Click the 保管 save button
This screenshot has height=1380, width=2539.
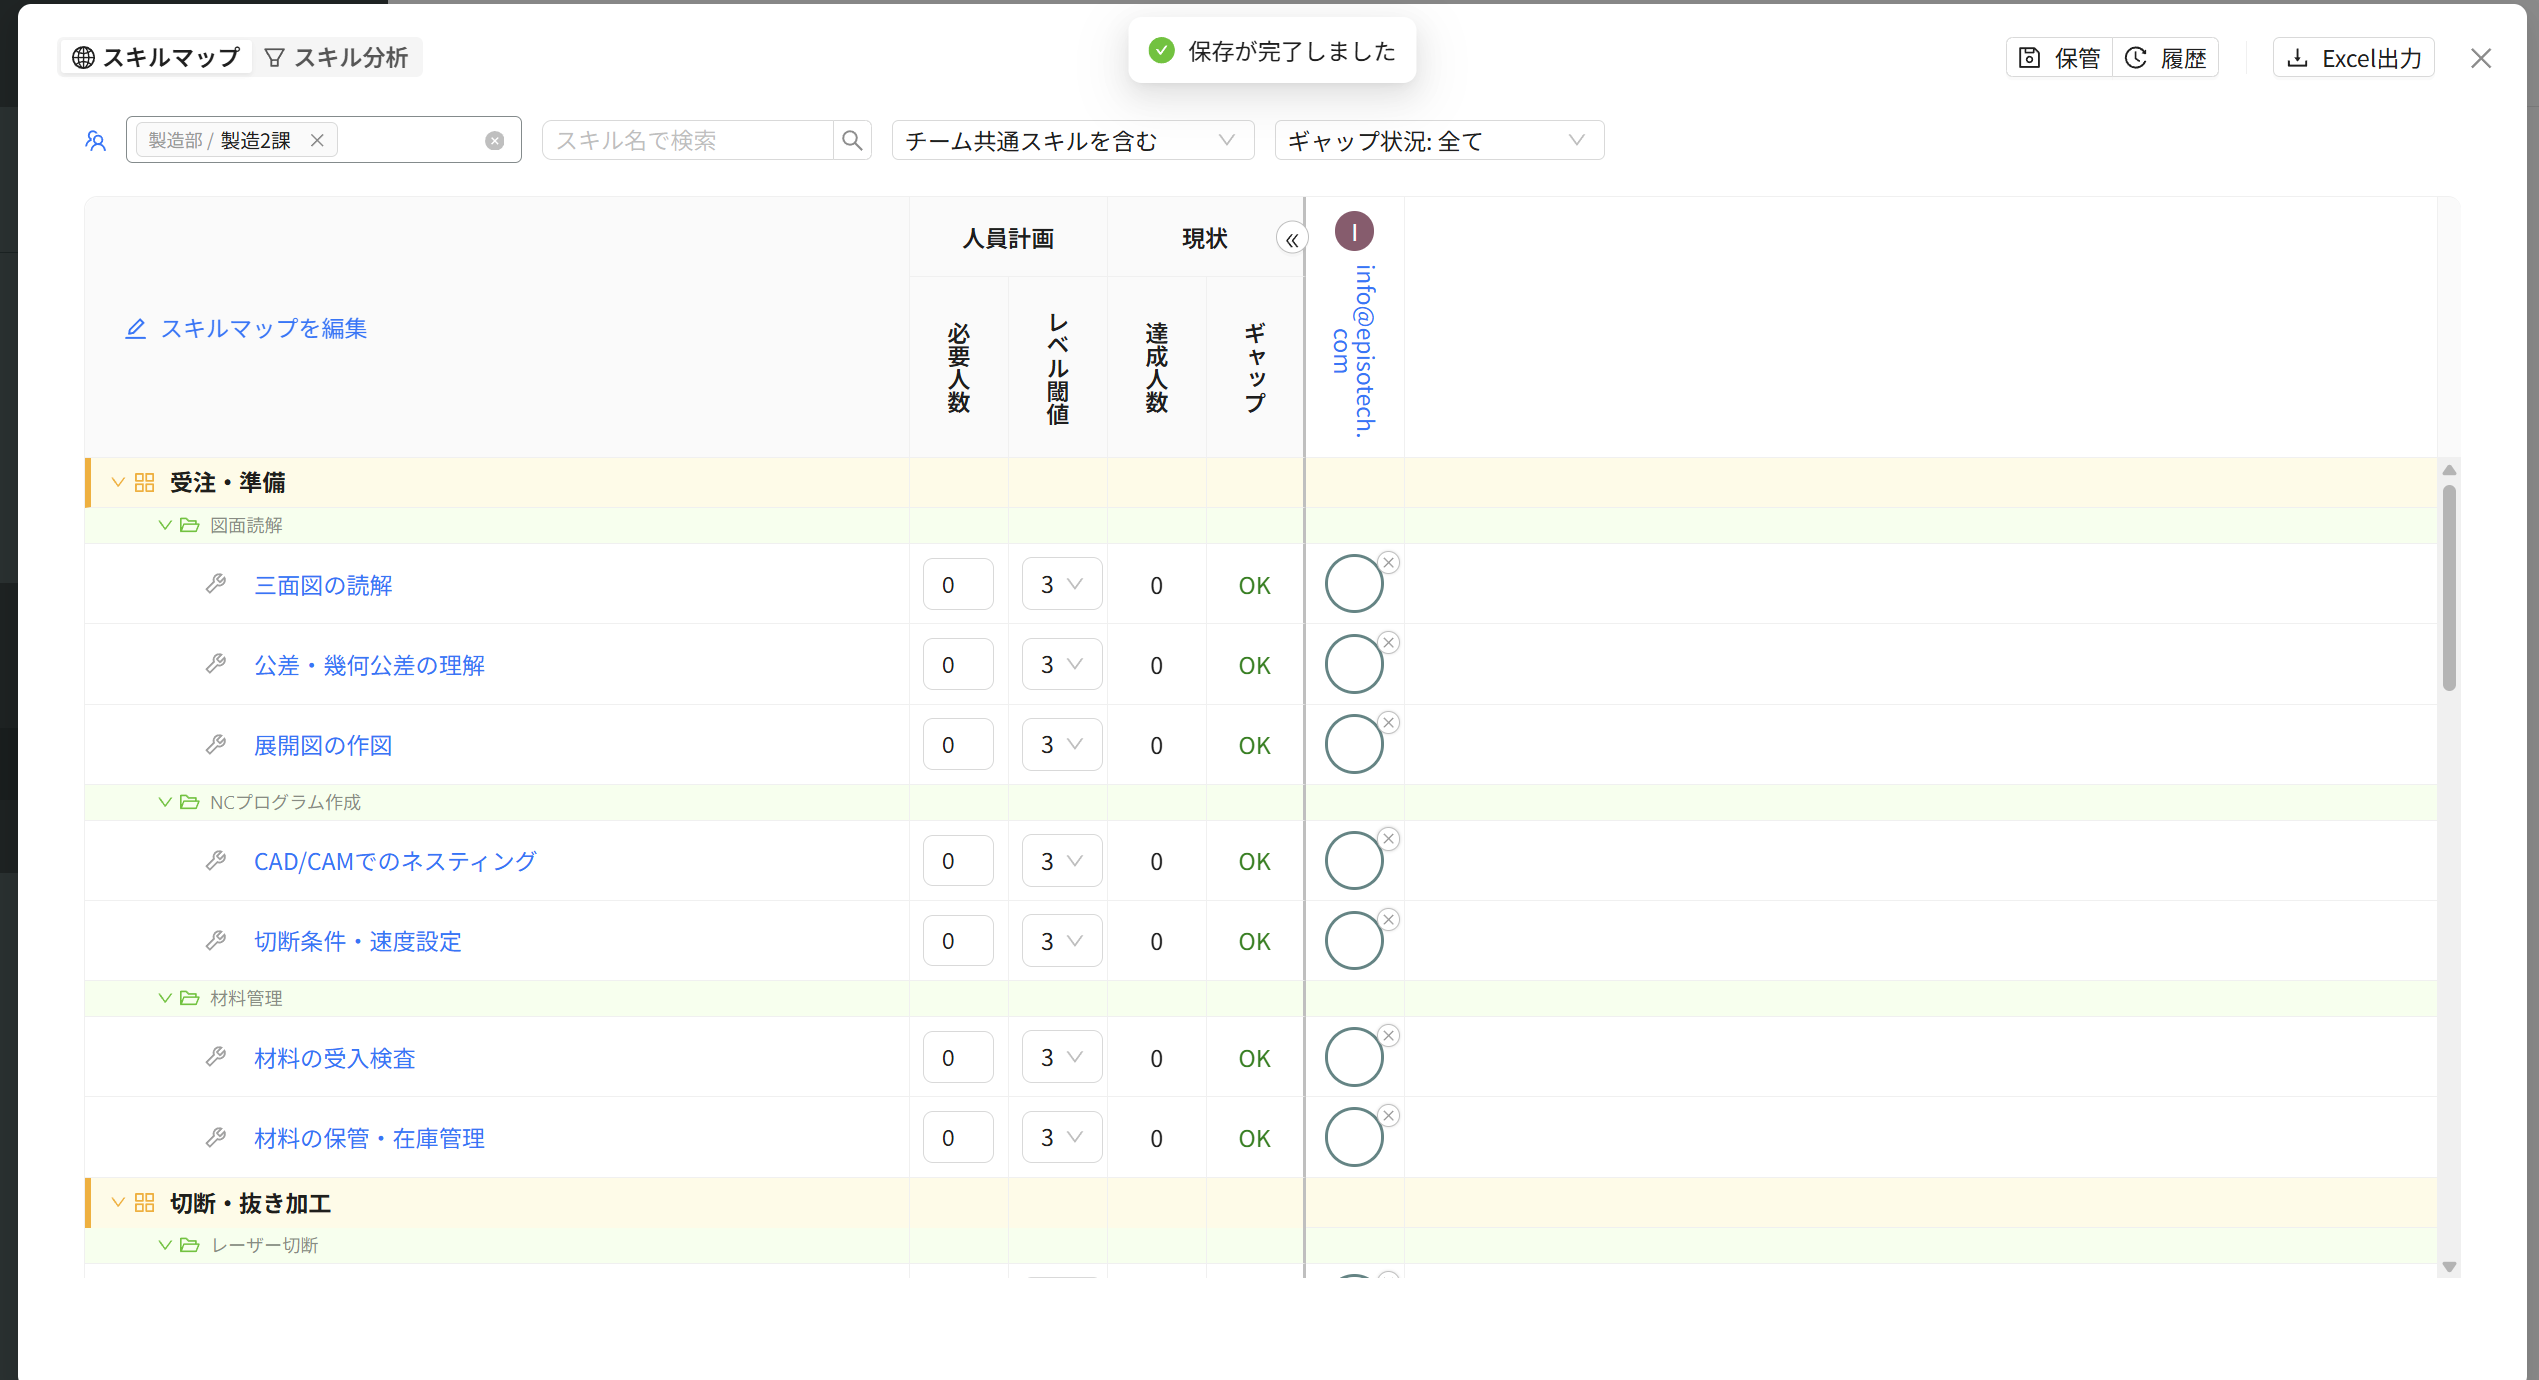tap(2060, 58)
